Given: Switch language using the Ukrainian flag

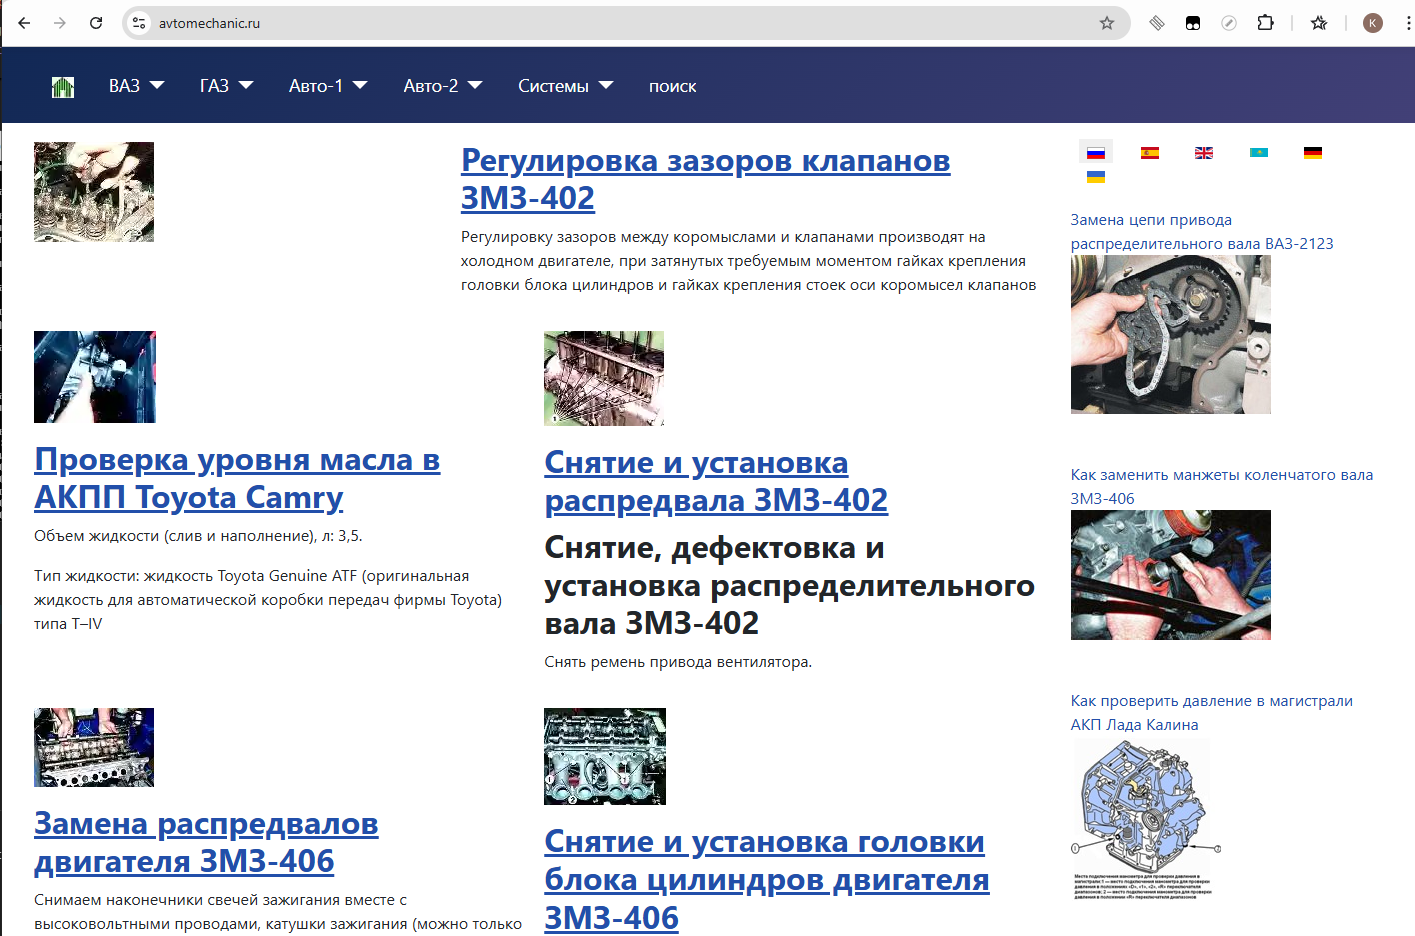Looking at the screenshot, I should [1096, 177].
